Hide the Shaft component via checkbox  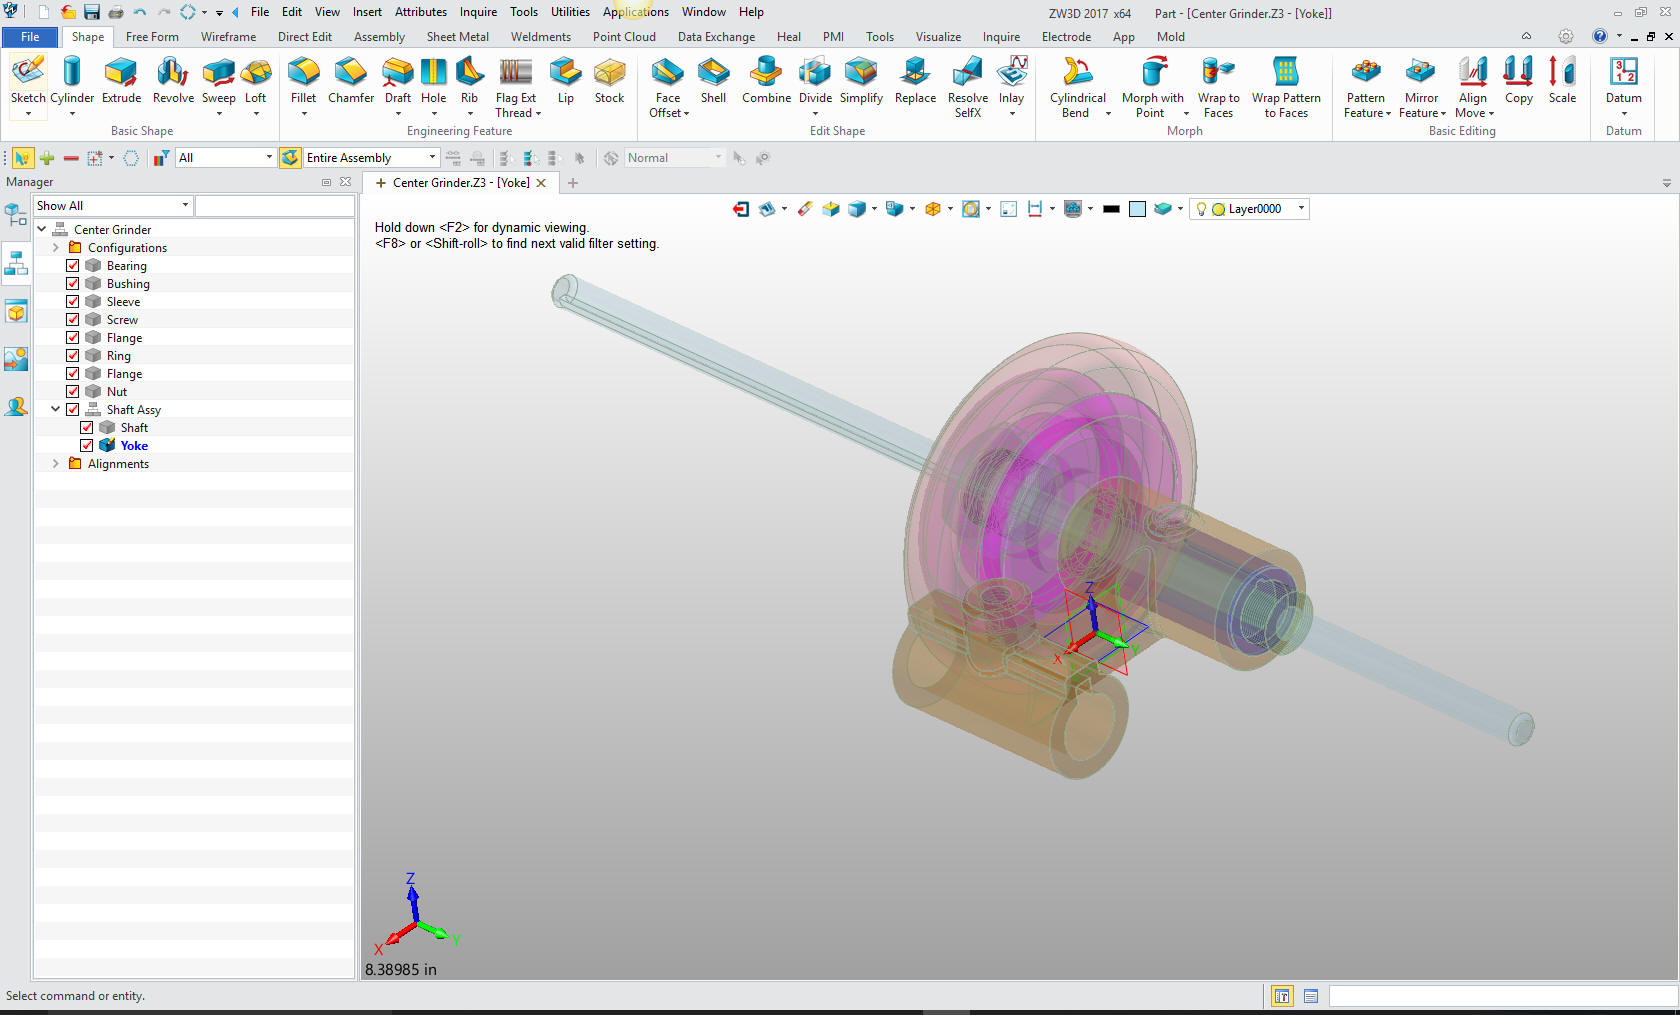pyautogui.click(x=87, y=428)
